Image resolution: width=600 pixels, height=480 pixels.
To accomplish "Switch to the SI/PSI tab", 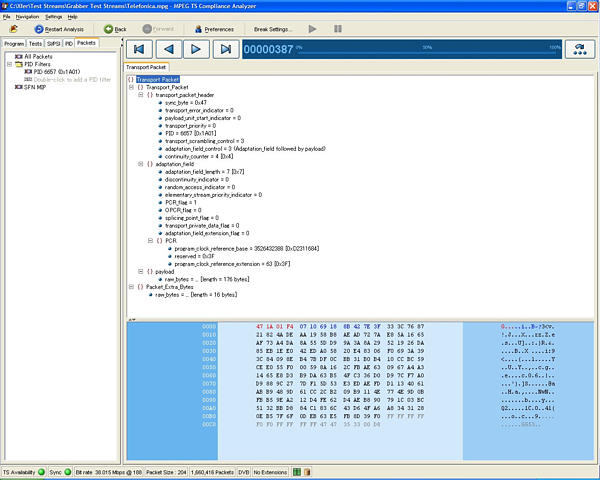I will click(x=53, y=44).
